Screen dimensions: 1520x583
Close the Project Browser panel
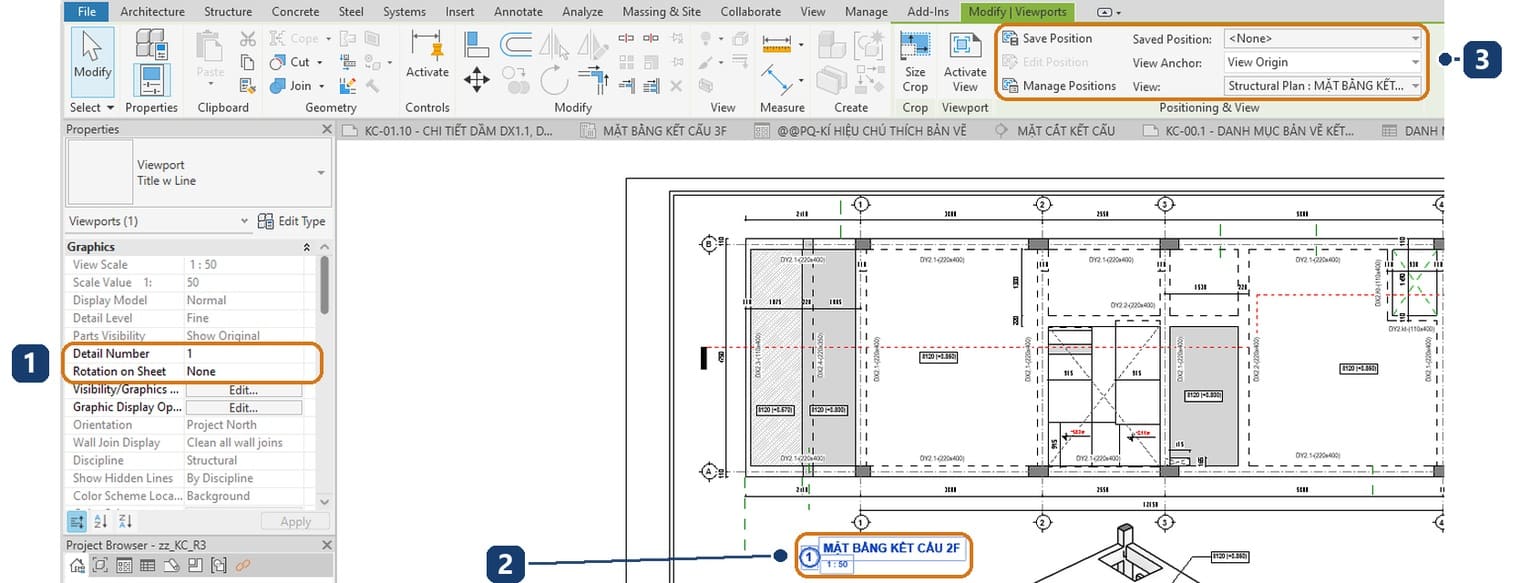(x=326, y=545)
